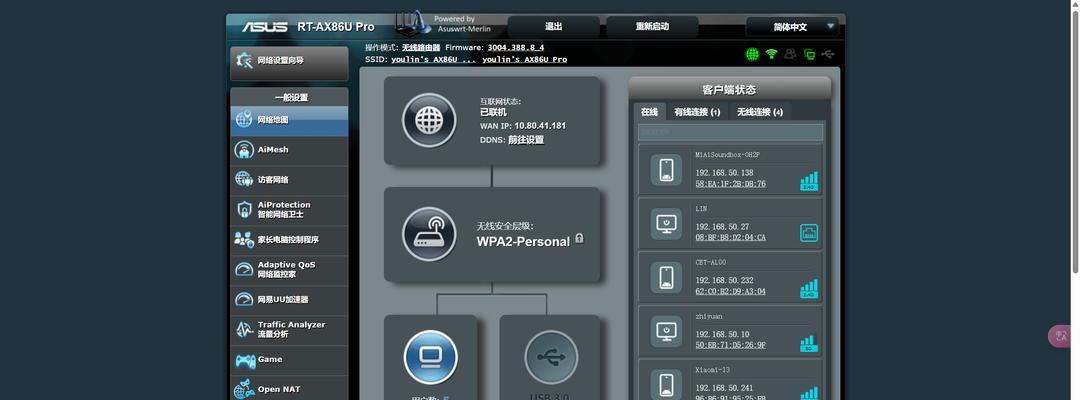The height and width of the screenshot is (400, 1080).
Task: Open the Game sidebar item
Action: pyautogui.click(x=289, y=359)
